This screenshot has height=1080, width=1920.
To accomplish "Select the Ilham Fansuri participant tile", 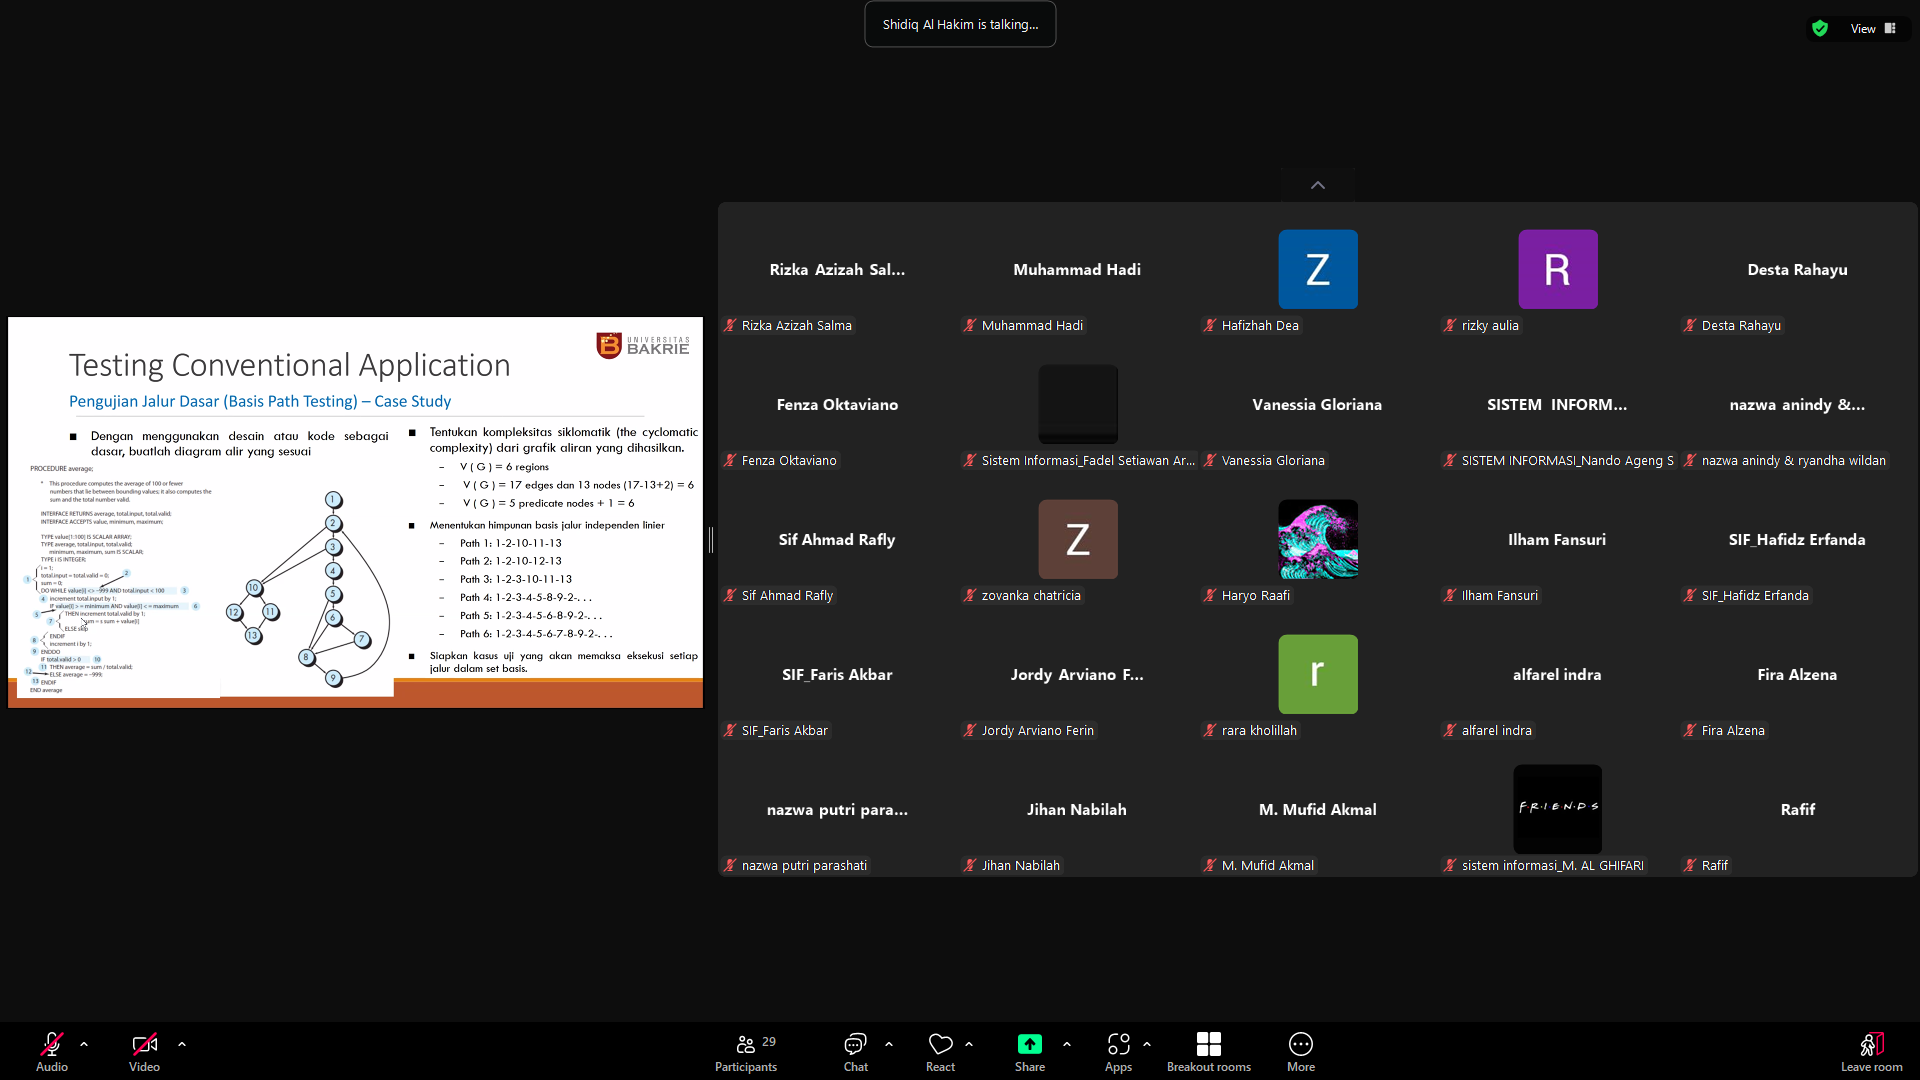I will click(1557, 540).
